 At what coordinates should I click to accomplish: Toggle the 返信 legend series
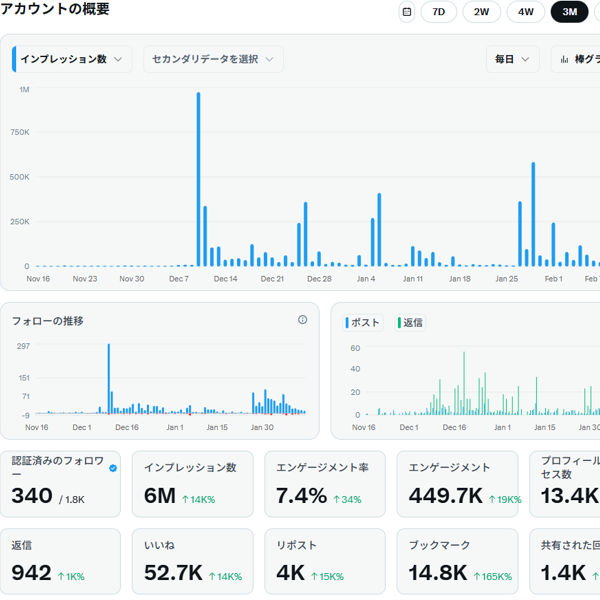coord(410,323)
